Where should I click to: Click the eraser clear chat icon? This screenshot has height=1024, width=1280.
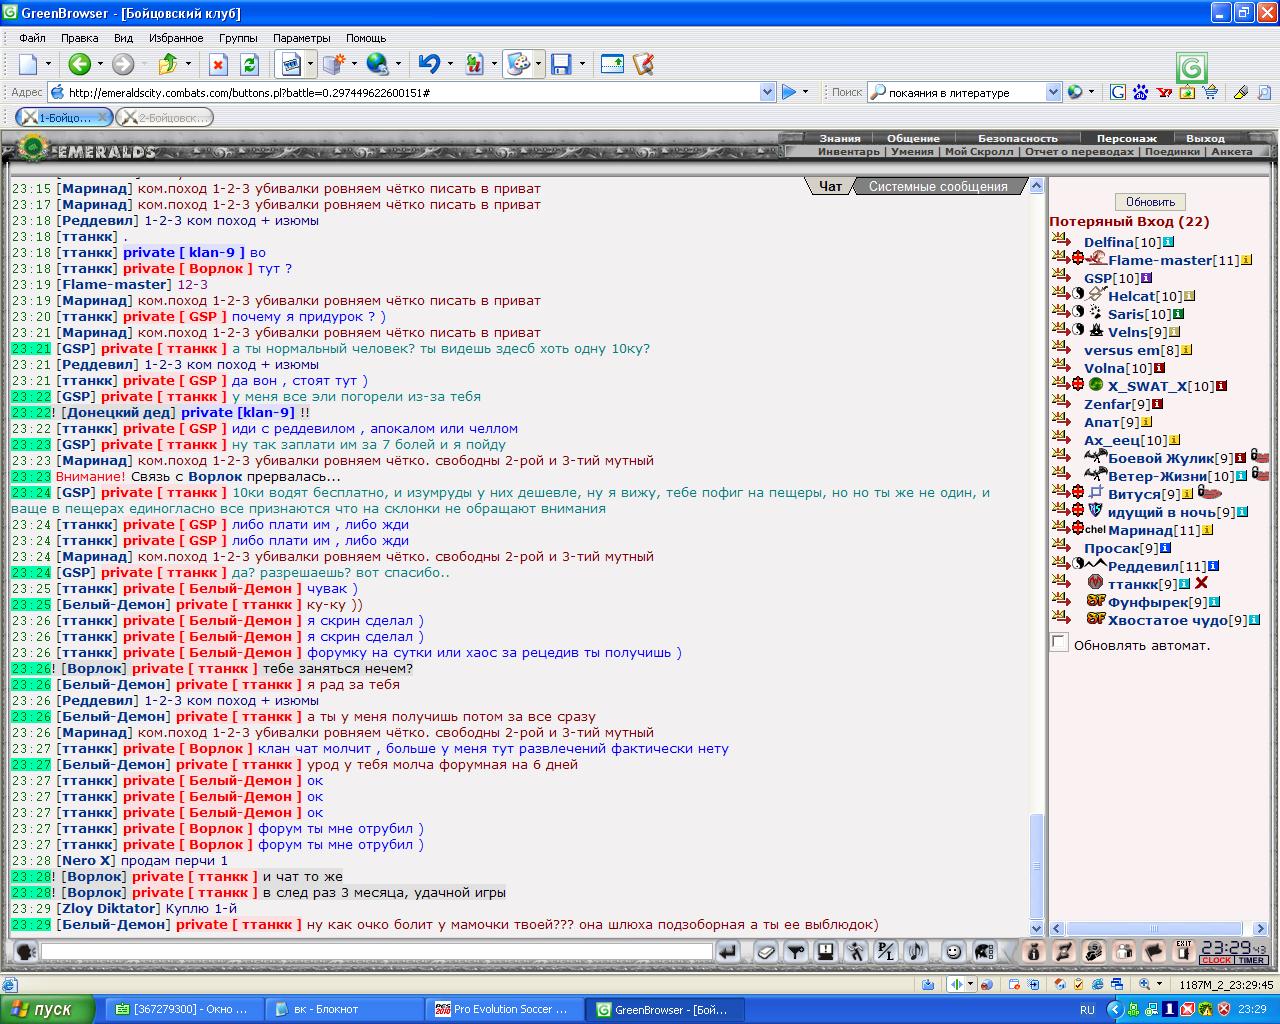click(x=765, y=952)
